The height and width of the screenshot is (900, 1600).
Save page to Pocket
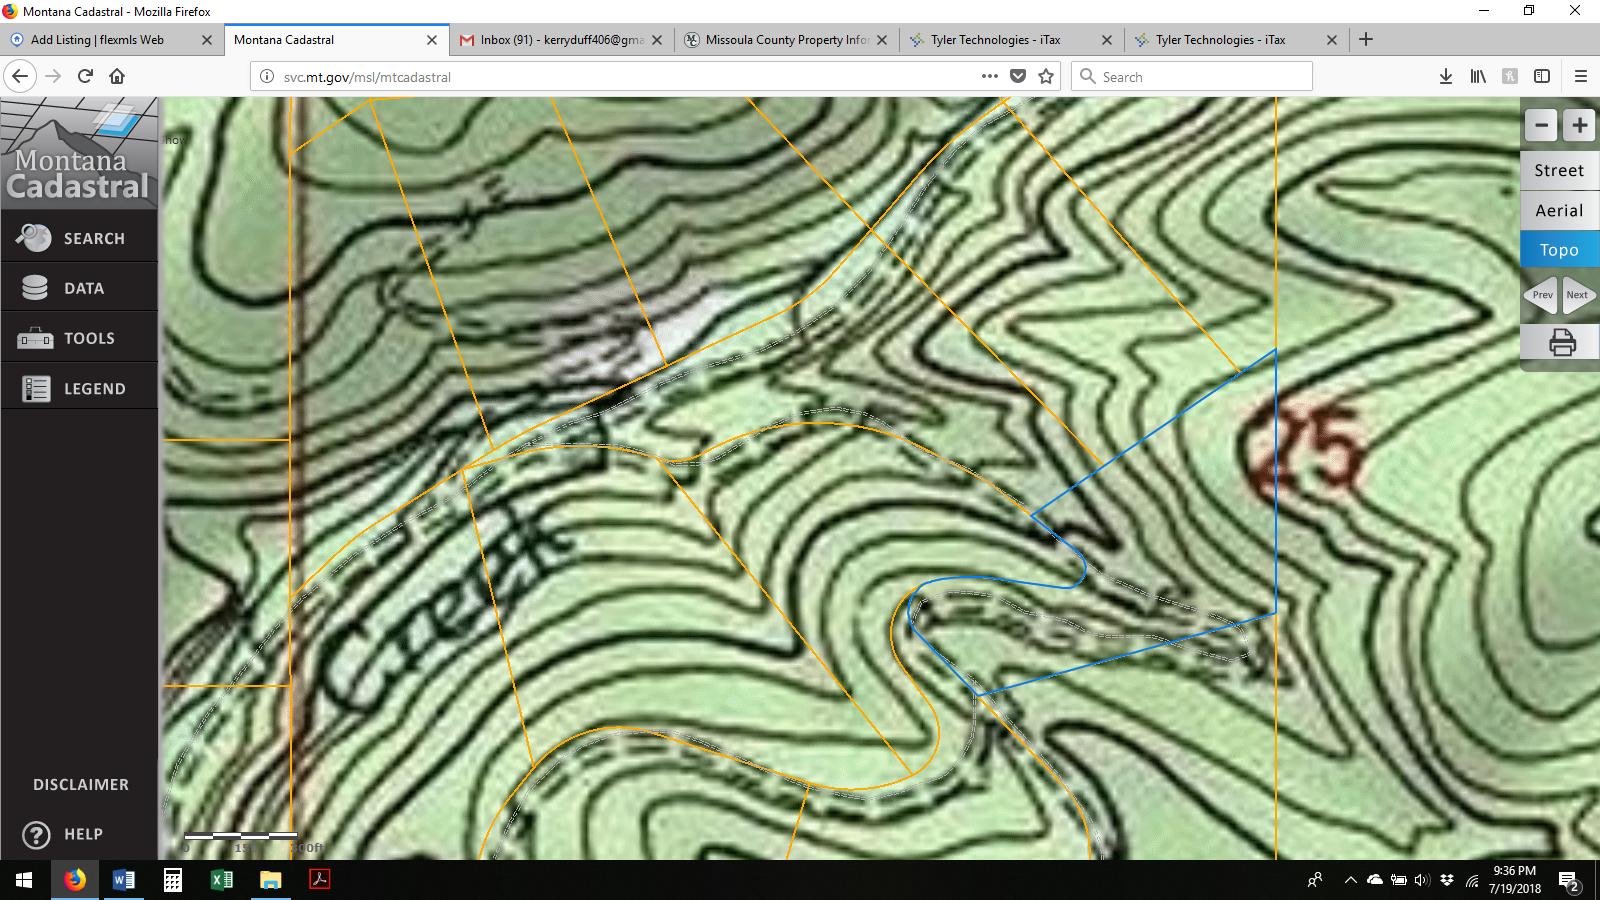point(1018,76)
